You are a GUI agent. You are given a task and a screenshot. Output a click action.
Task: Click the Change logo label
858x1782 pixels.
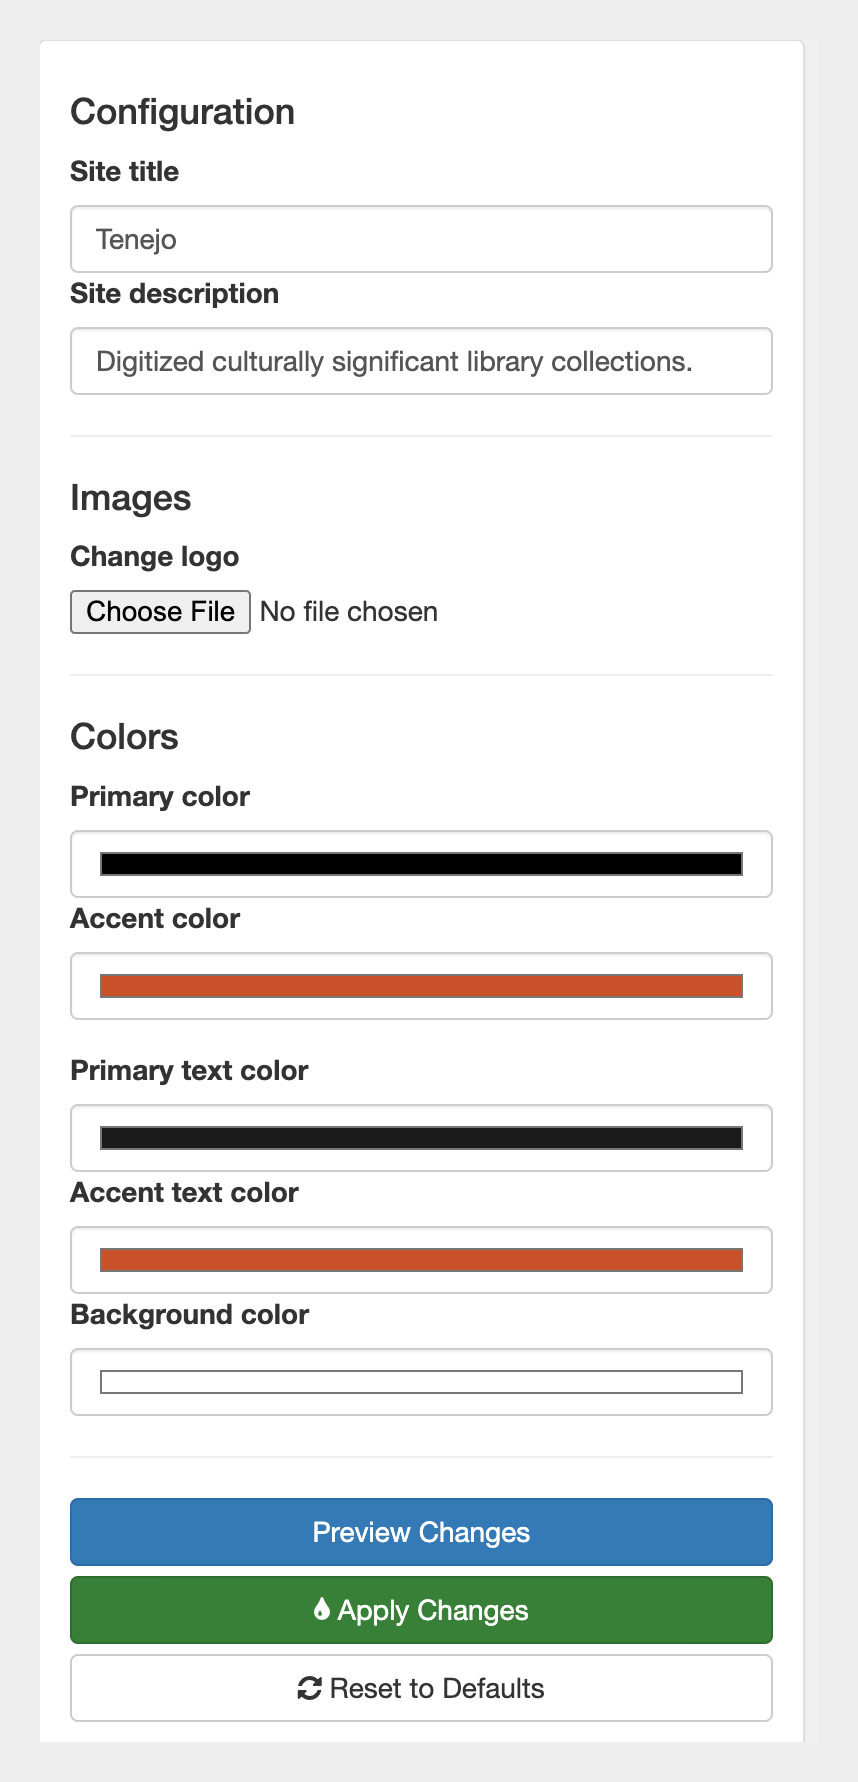tap(154, 557)
